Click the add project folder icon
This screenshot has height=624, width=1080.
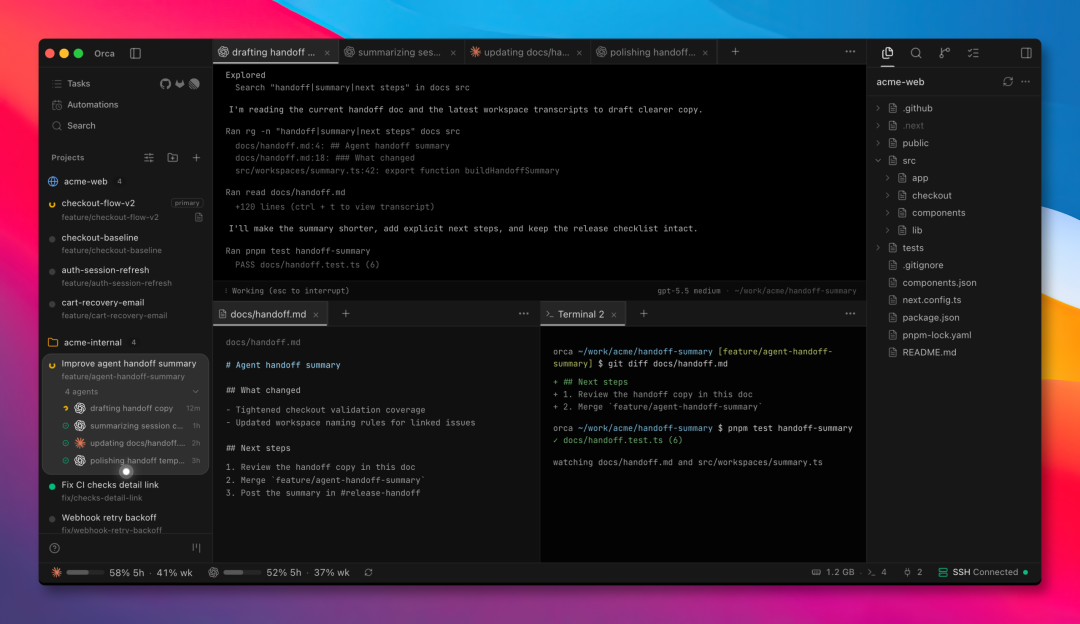click(173, 158)
